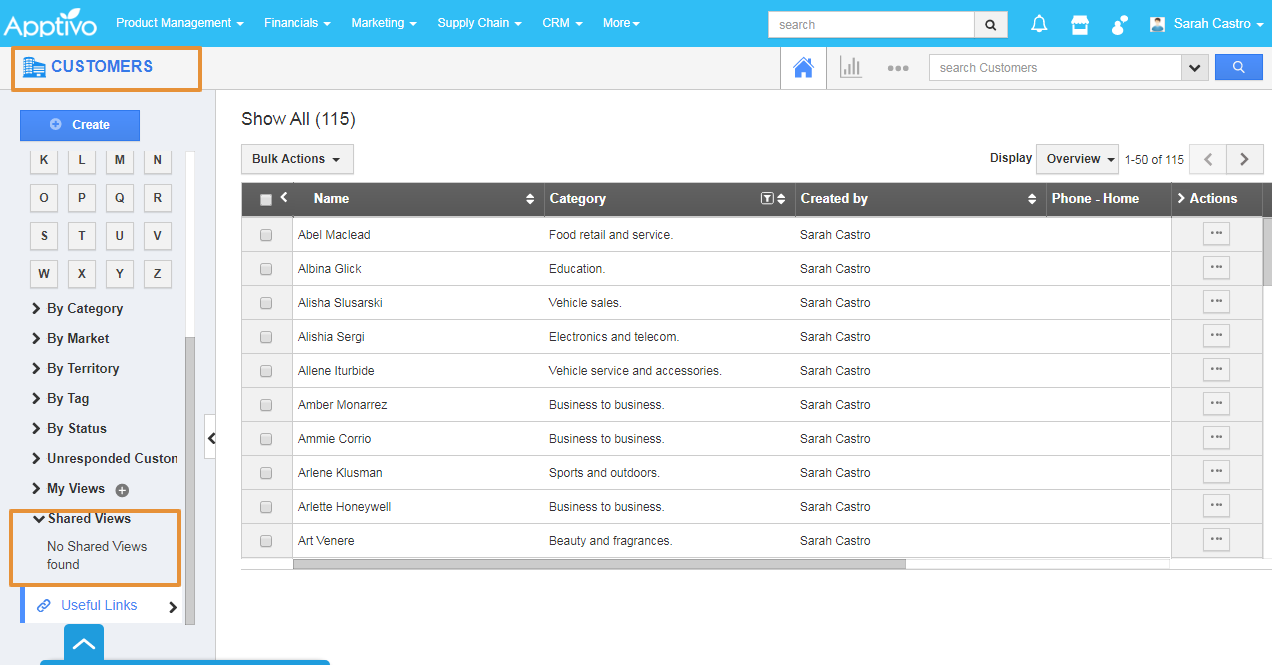Screen dimensions: 1272x665
Task: Click the three-dots more options icon
Action: [x=898, y=68]
